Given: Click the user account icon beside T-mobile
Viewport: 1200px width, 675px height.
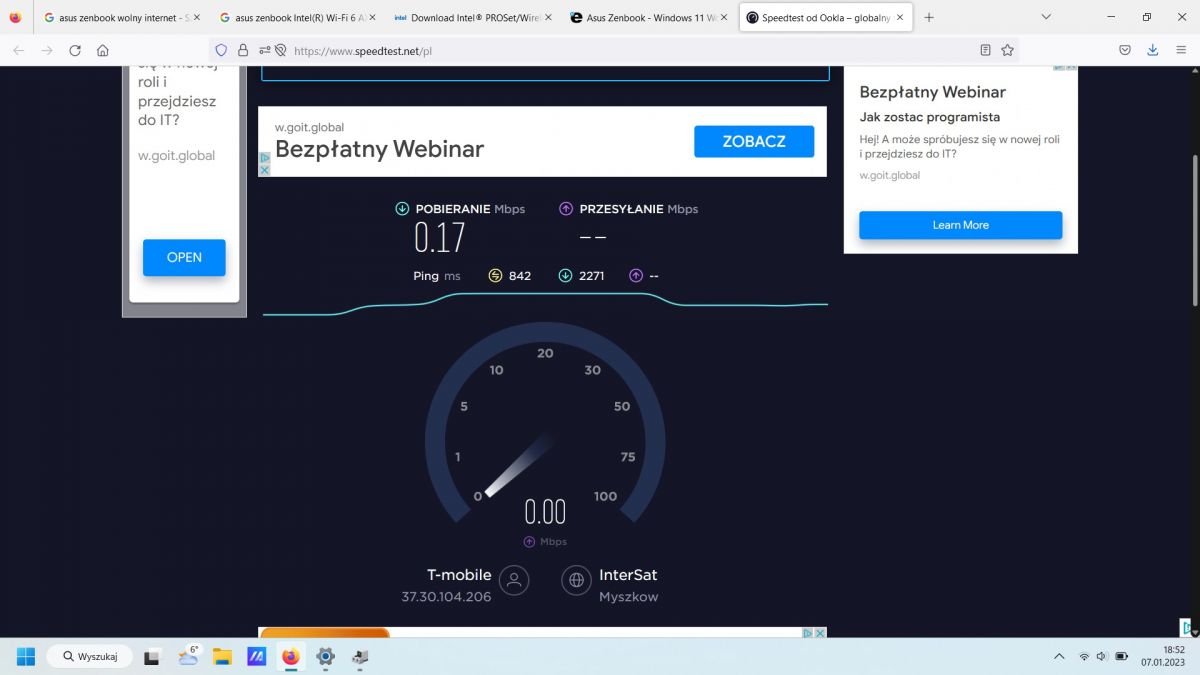Looking at the screenshot, I should [x=514, y=580].
